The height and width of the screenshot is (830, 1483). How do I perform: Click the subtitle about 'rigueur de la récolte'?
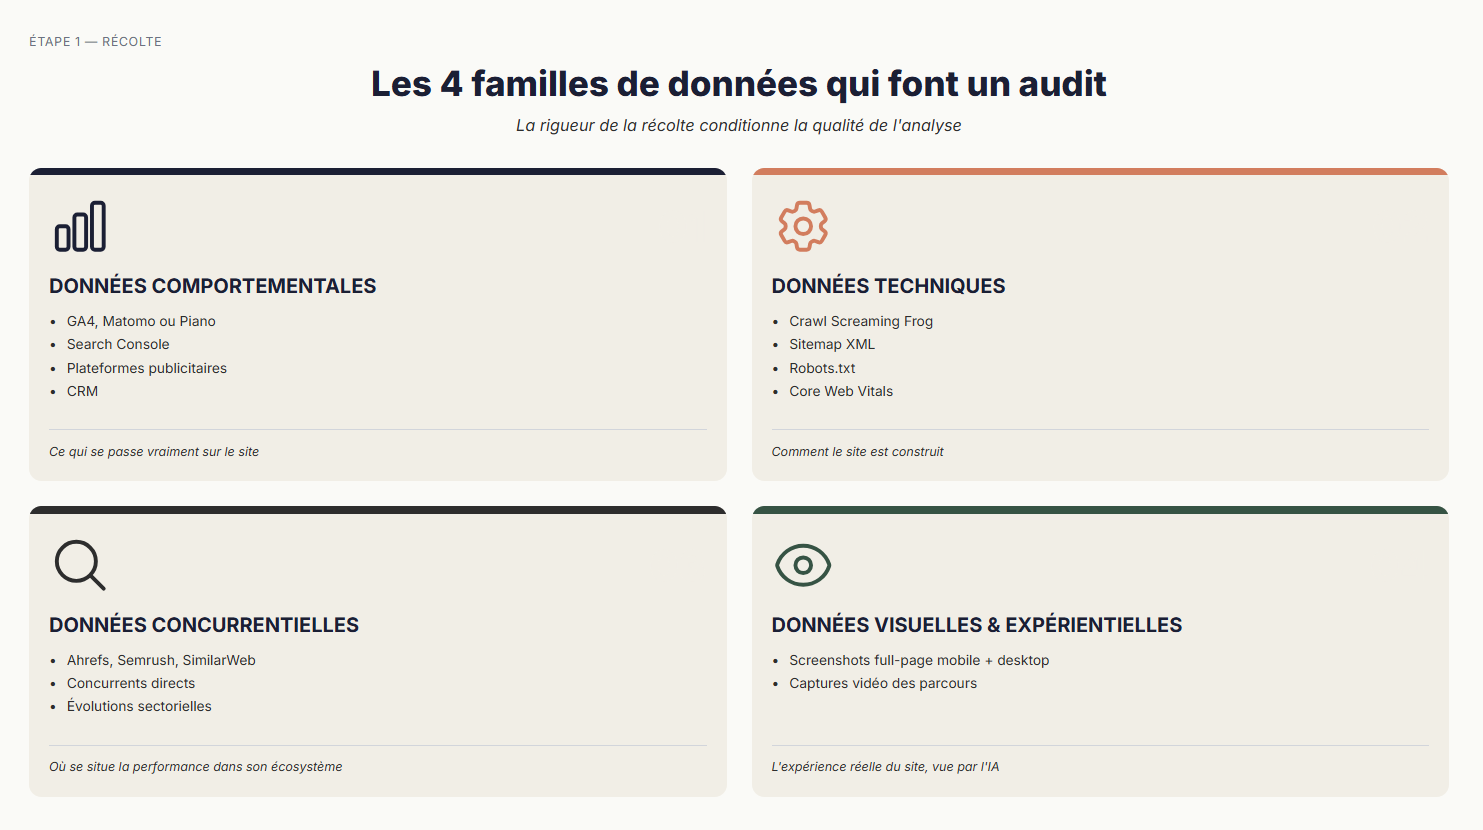click(x=739, y=125)
